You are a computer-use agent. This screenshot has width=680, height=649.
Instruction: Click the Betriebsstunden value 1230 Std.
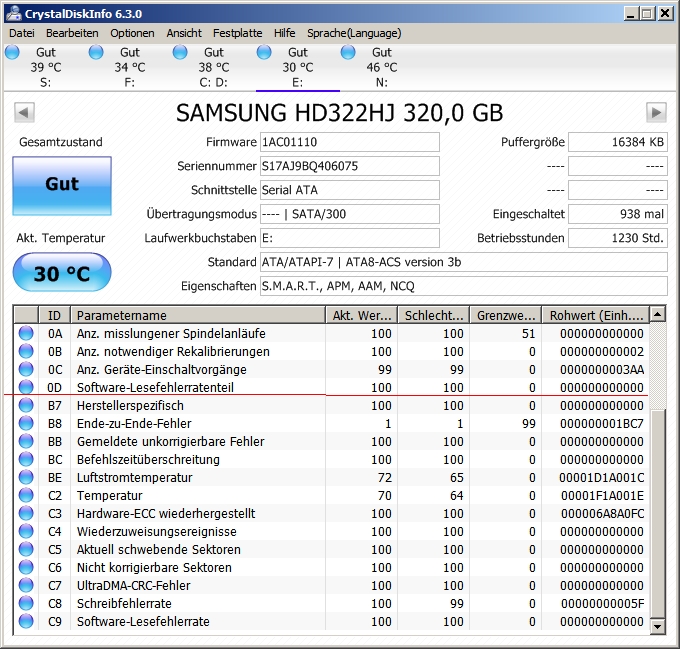click(618, 238)
